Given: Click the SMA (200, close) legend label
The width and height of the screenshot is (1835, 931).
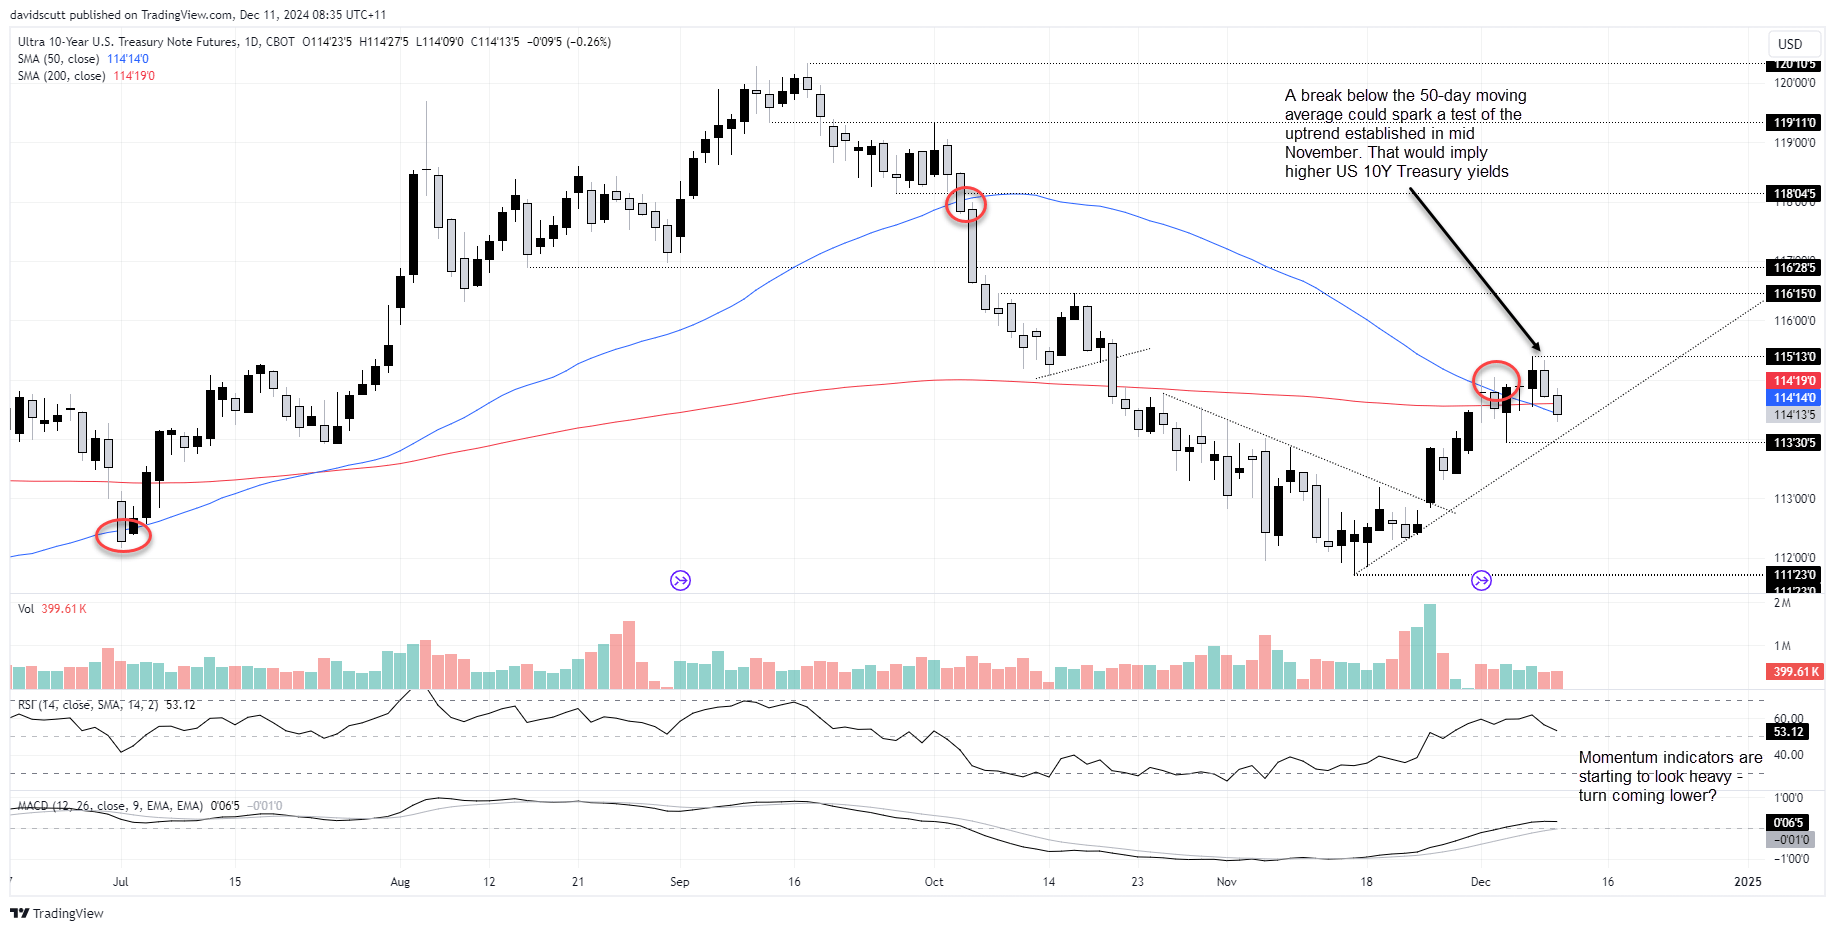Looking at the screenshot, I should (x=61, y=76).
